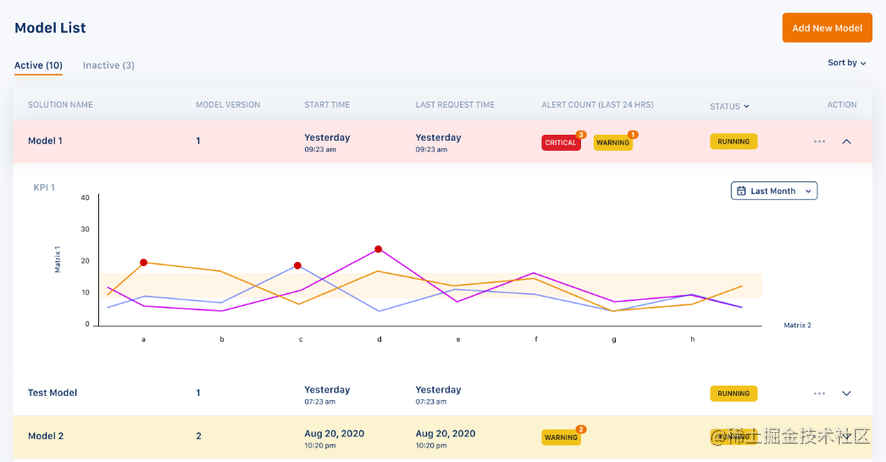Click the Warning alert badge for Model 2
The image size is (886, 462).
(561, 437)
